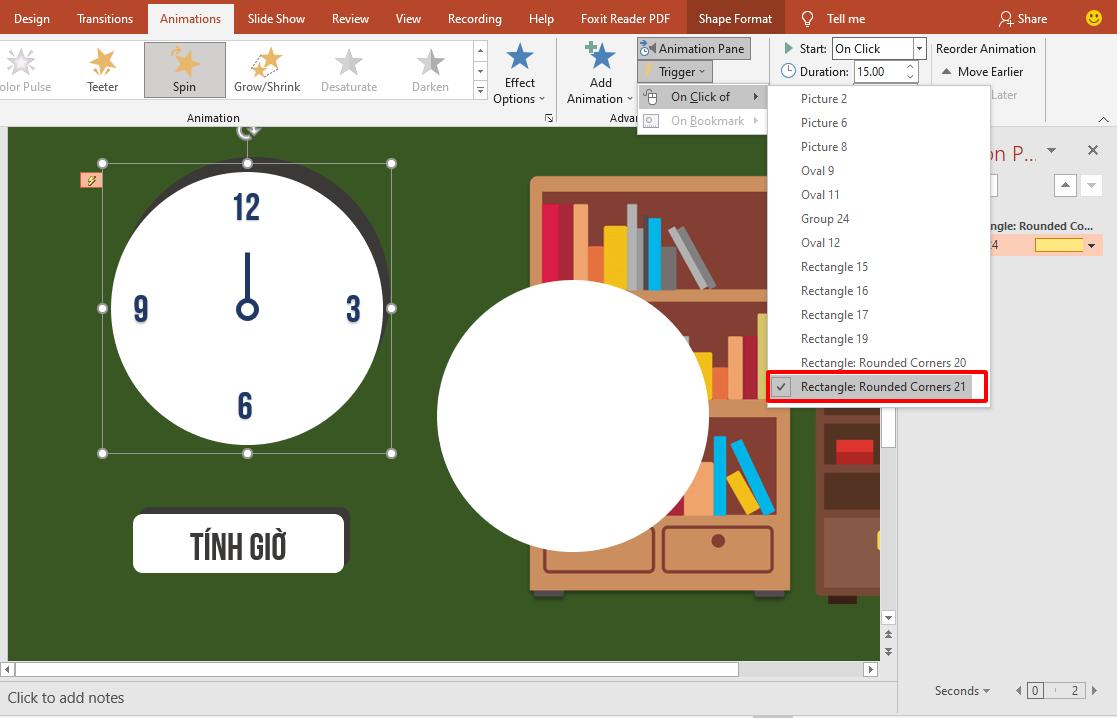Click the smiley feedback icon
The image size is (1117, 718).
tap(1094, 18)
